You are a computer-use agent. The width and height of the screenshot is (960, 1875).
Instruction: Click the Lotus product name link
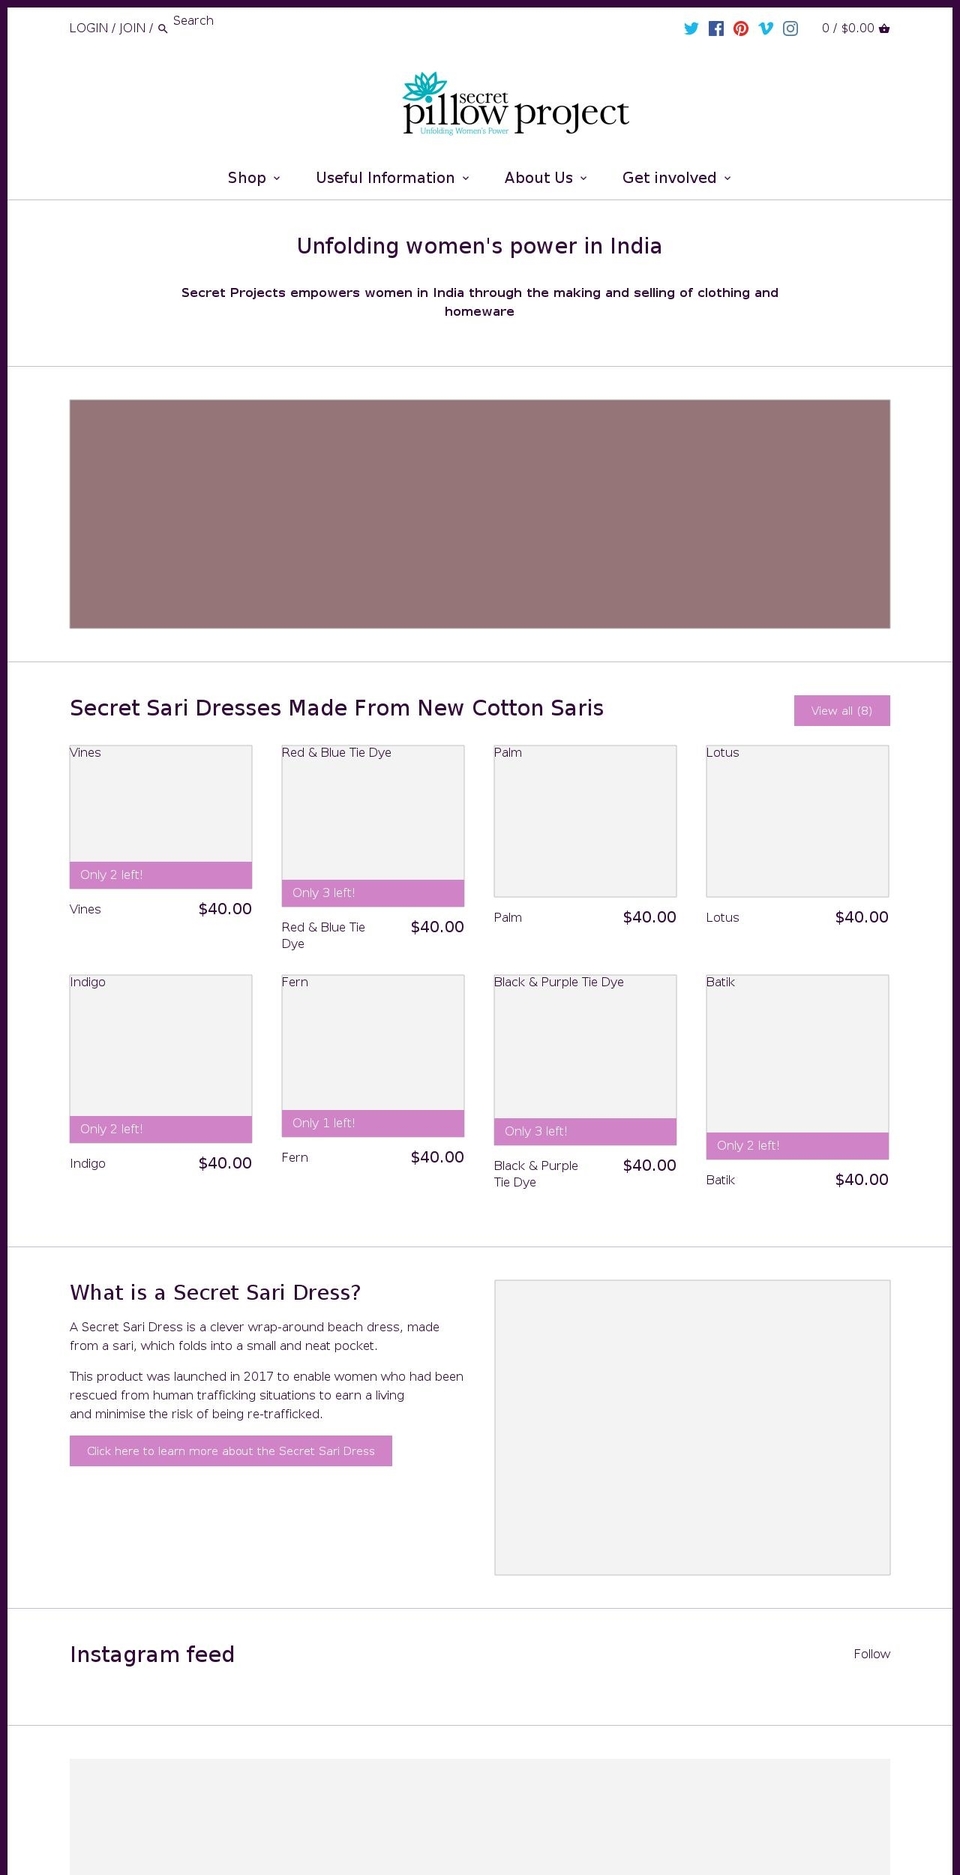(723, 917)
